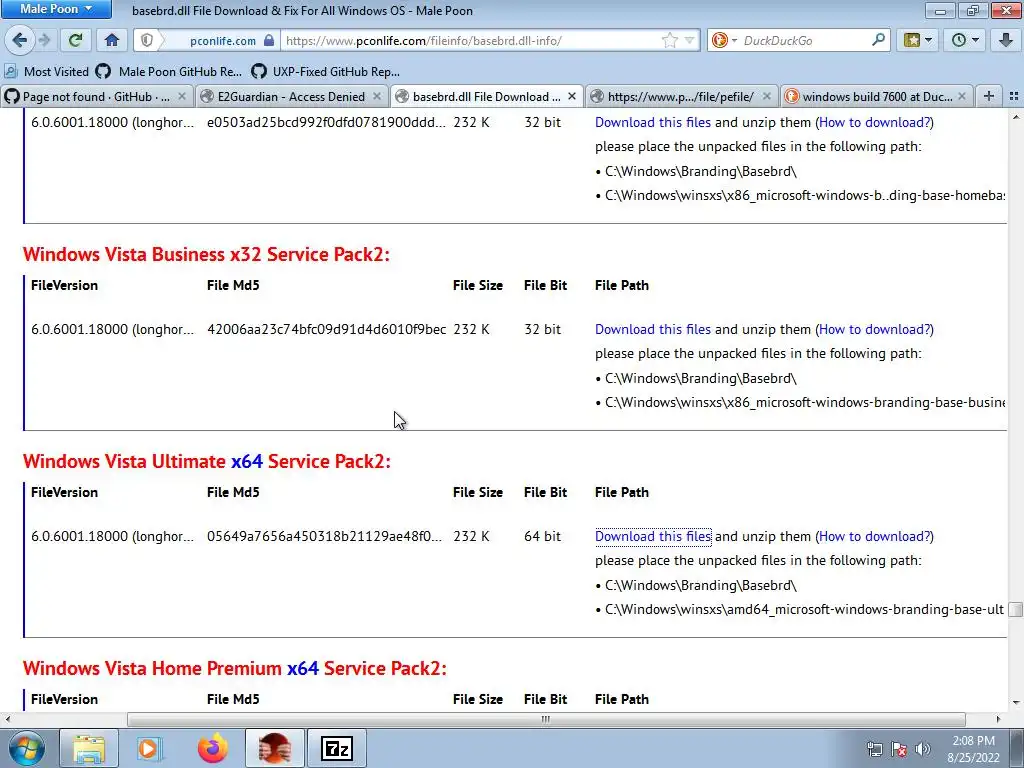The image size is (1024, 768).
Task: Click the active browser taskbar icon
Action: point(274,748)
